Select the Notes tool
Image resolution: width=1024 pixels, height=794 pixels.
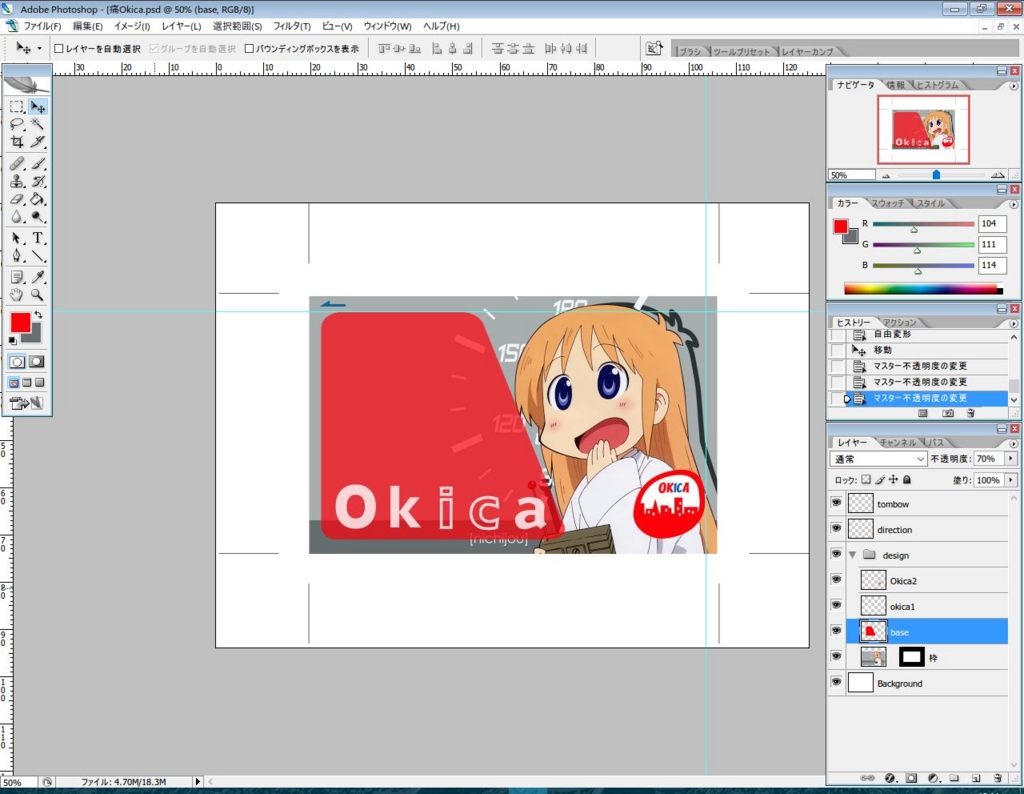[17, 278]
